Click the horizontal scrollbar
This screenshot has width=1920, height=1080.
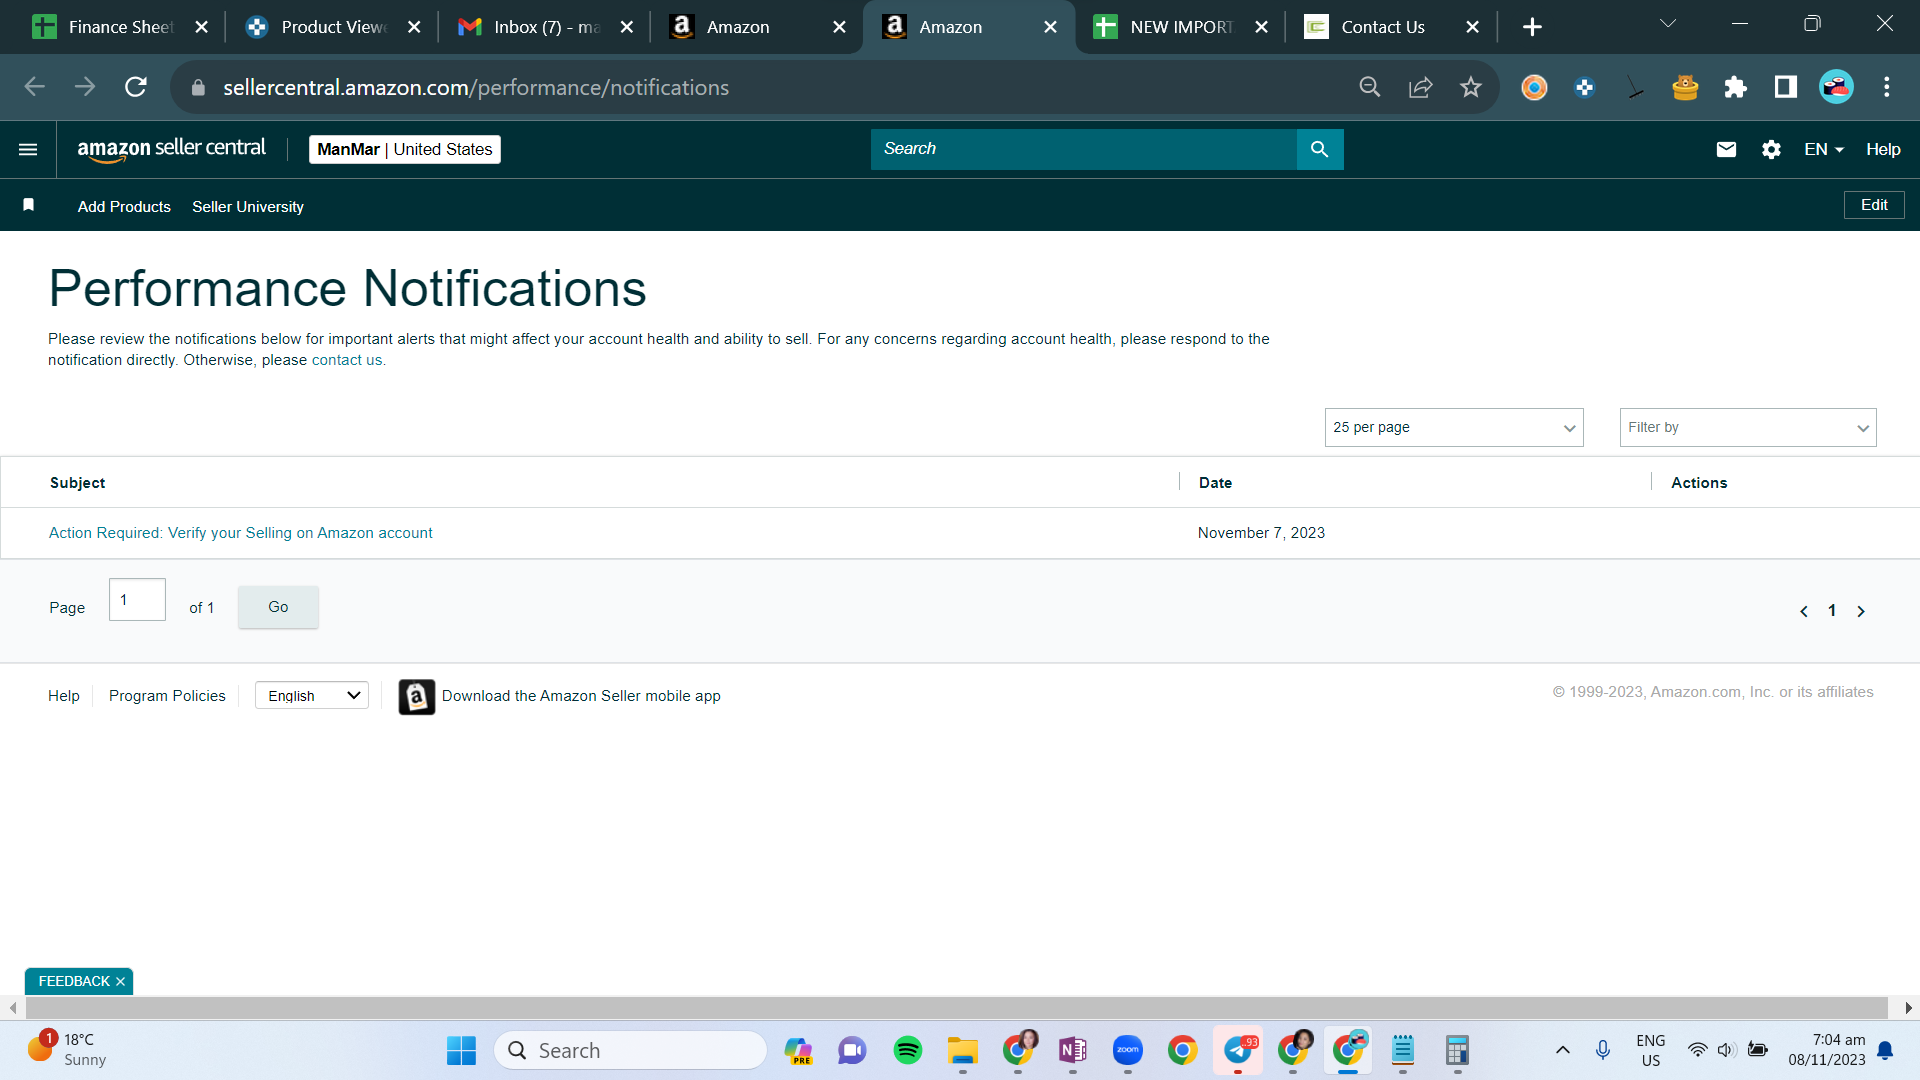[956, 1007]
